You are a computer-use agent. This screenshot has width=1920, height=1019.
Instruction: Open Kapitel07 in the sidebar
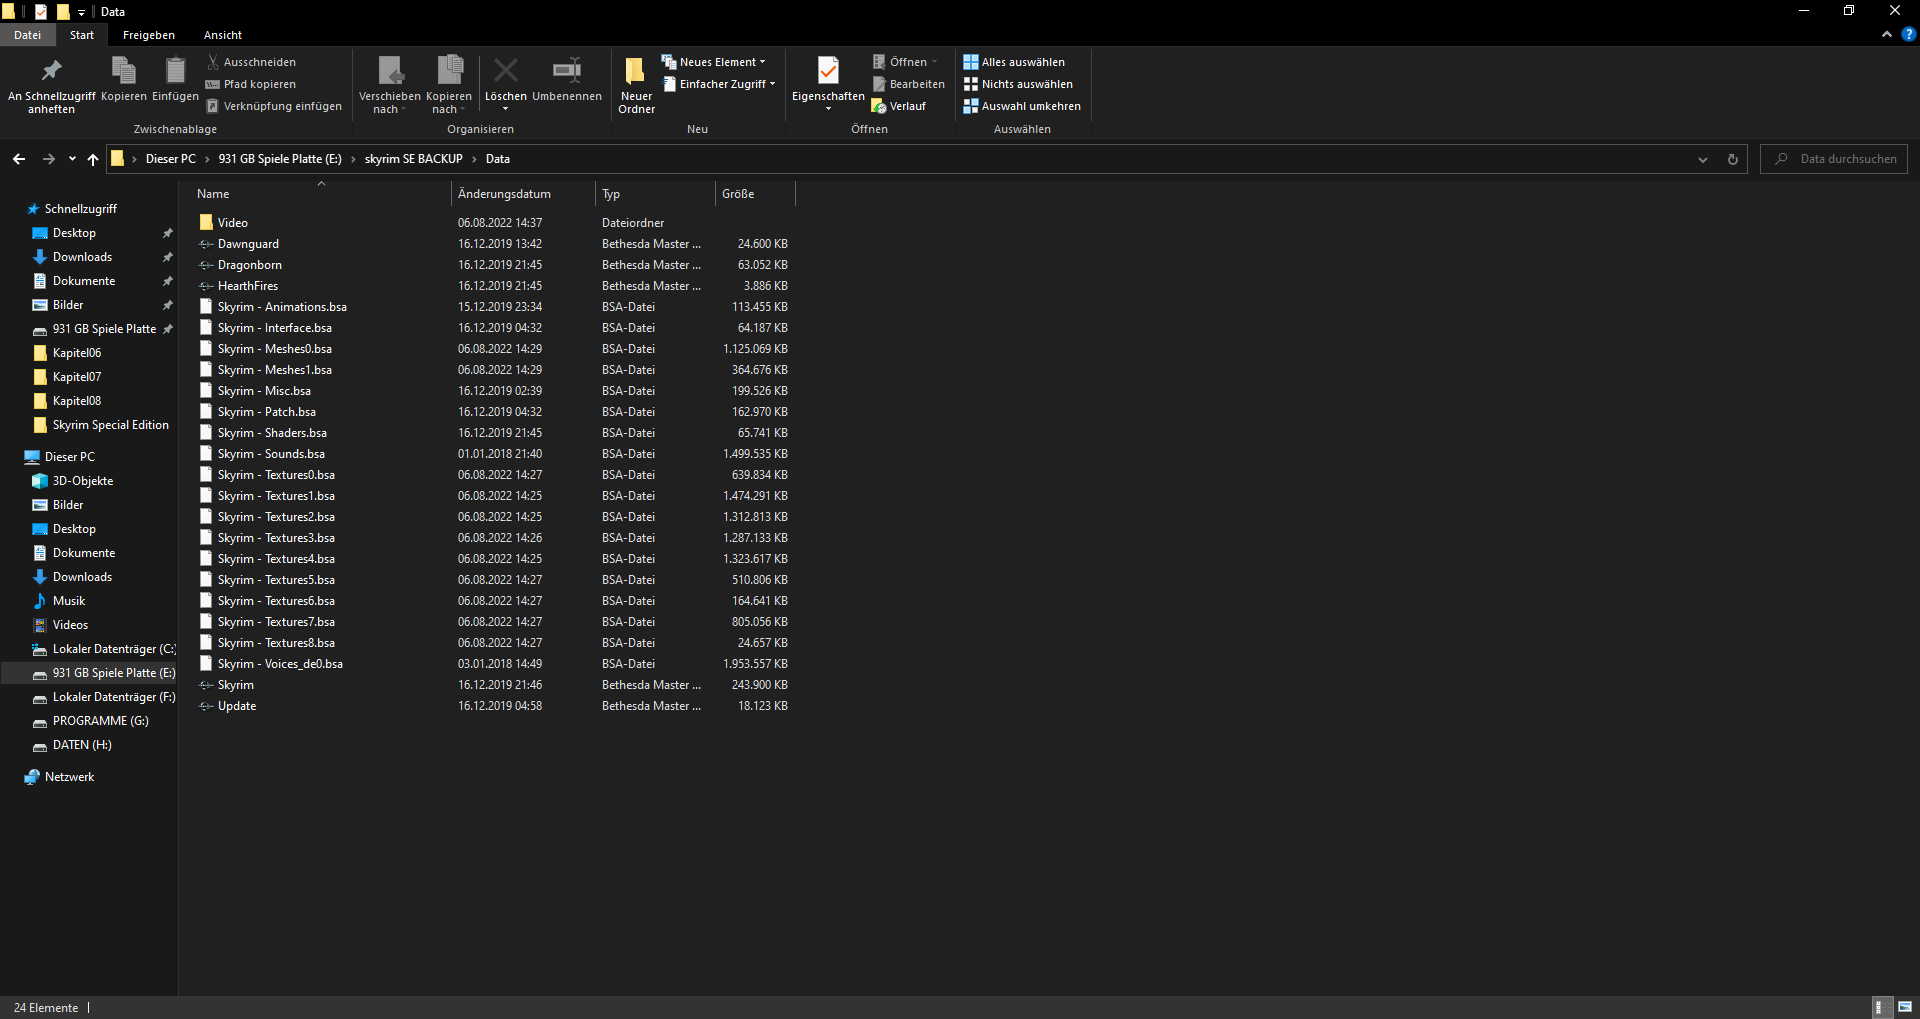(x=77, y=377)
